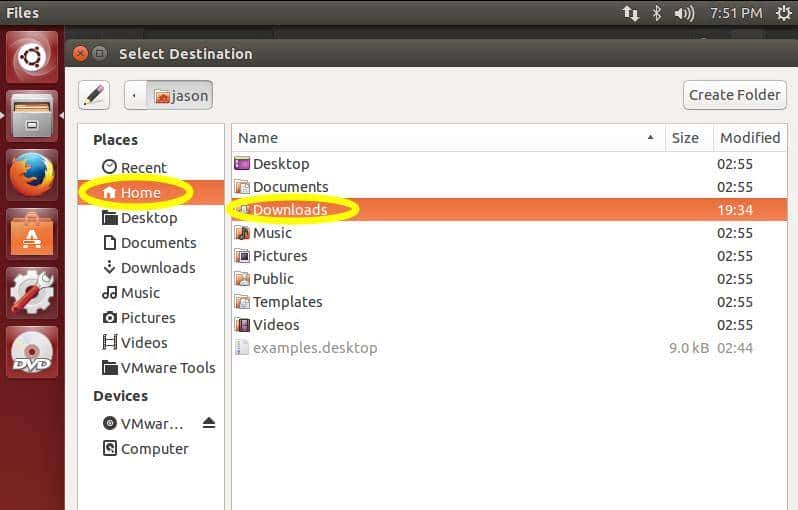The image size is (798, 510).
Task: Sort by the Modified column header
Action: 750,138
